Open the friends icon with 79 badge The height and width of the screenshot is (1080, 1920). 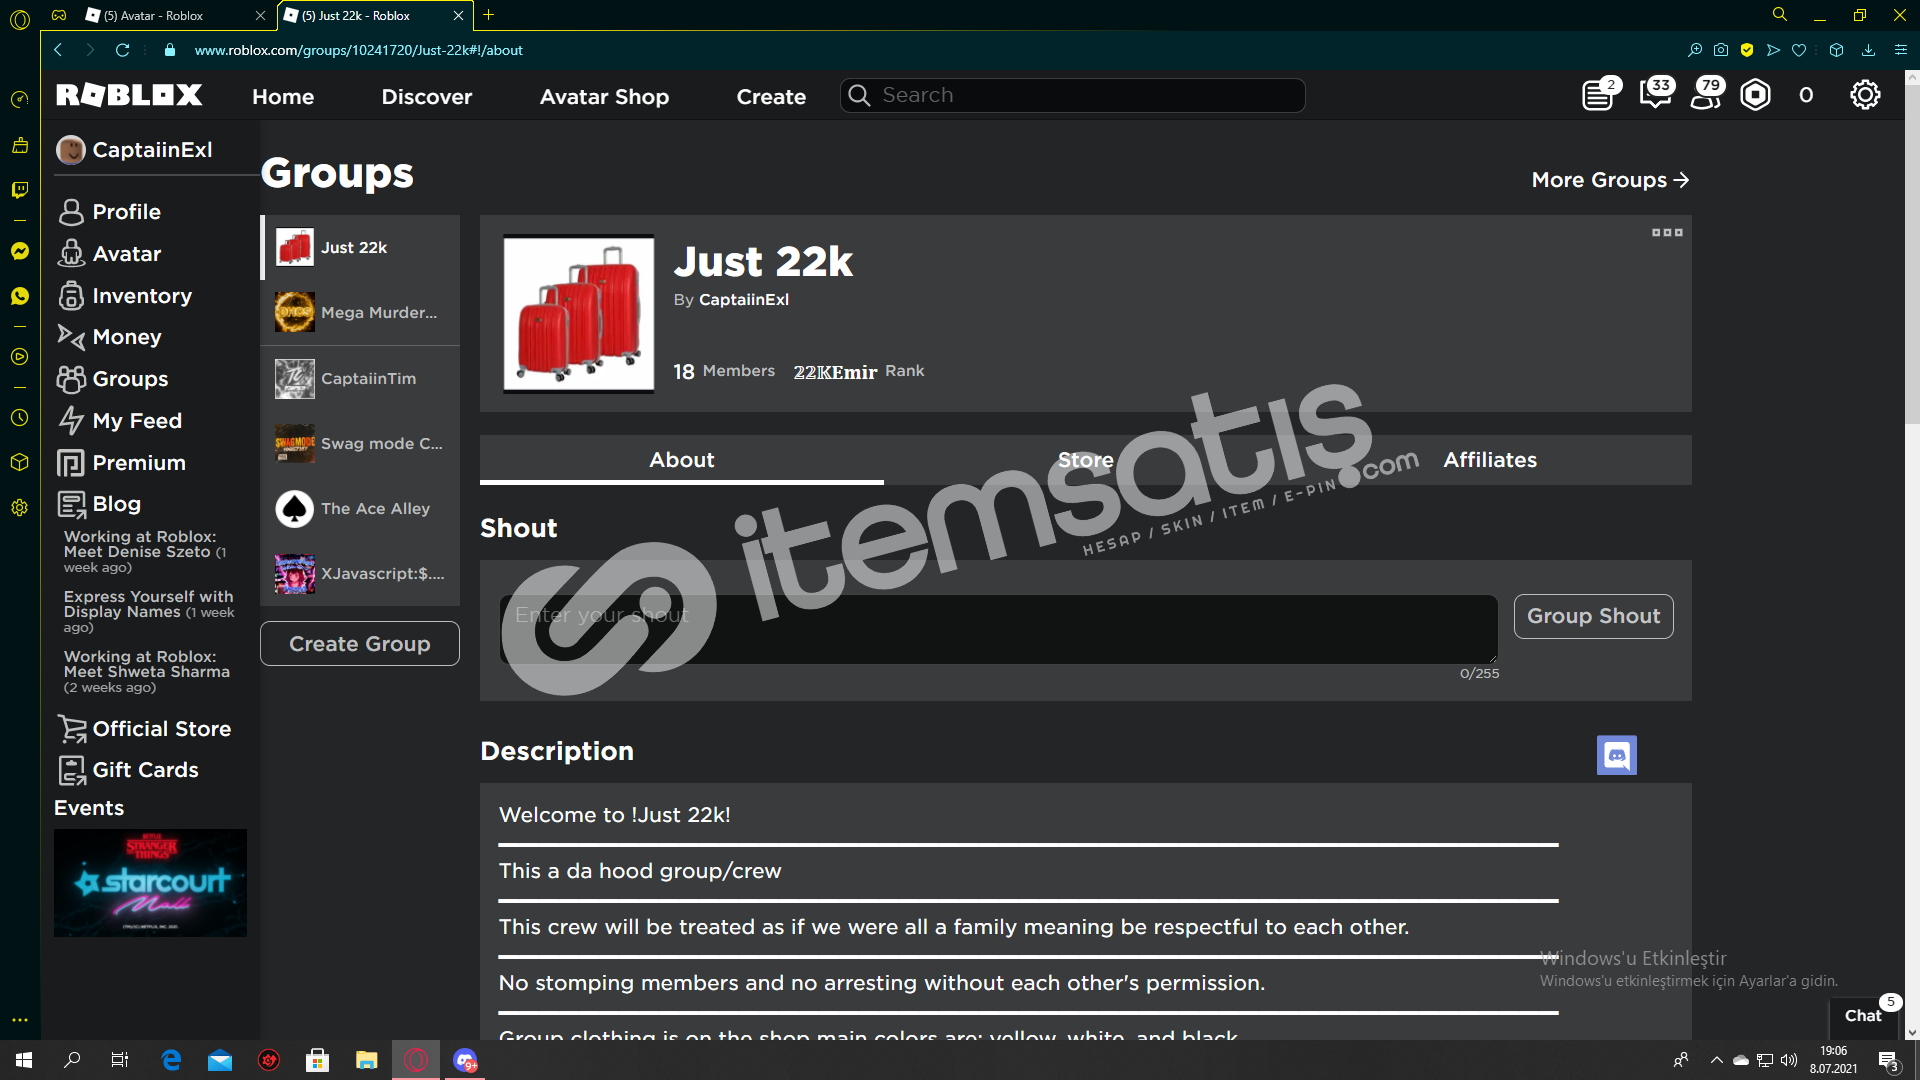pyautogui.click(x=1706, y=95)
